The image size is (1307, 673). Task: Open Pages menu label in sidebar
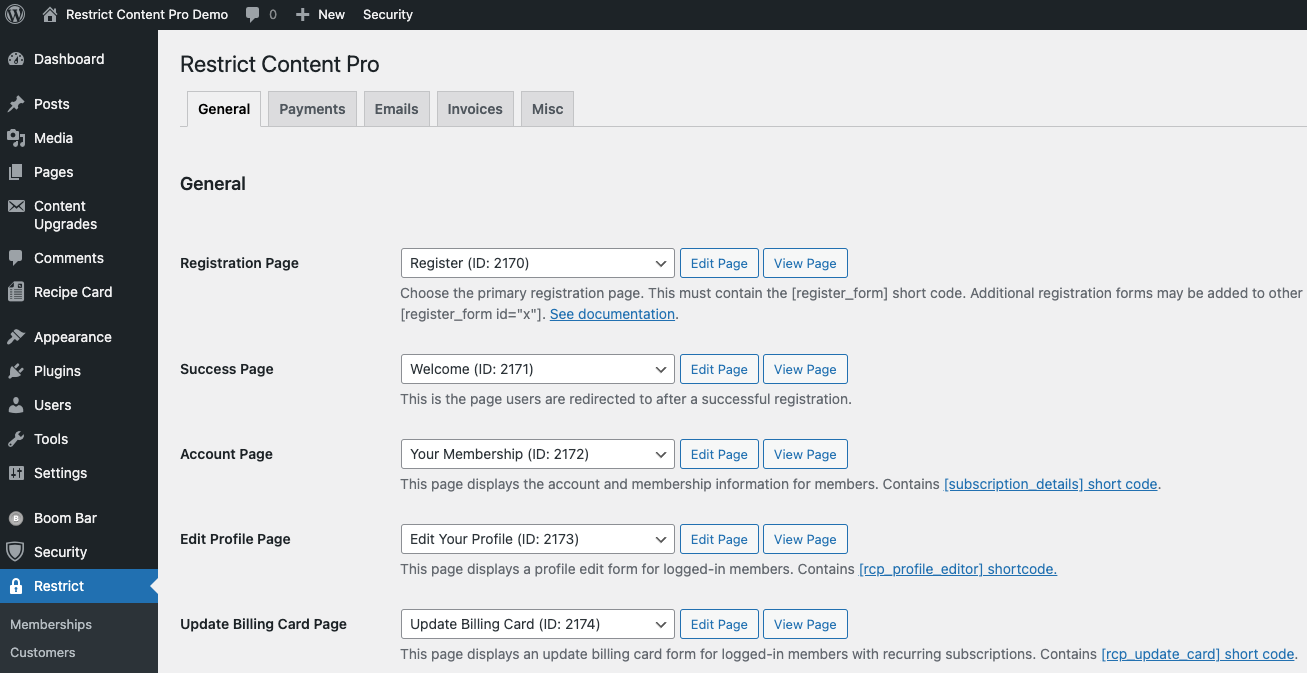click(54, 172)
